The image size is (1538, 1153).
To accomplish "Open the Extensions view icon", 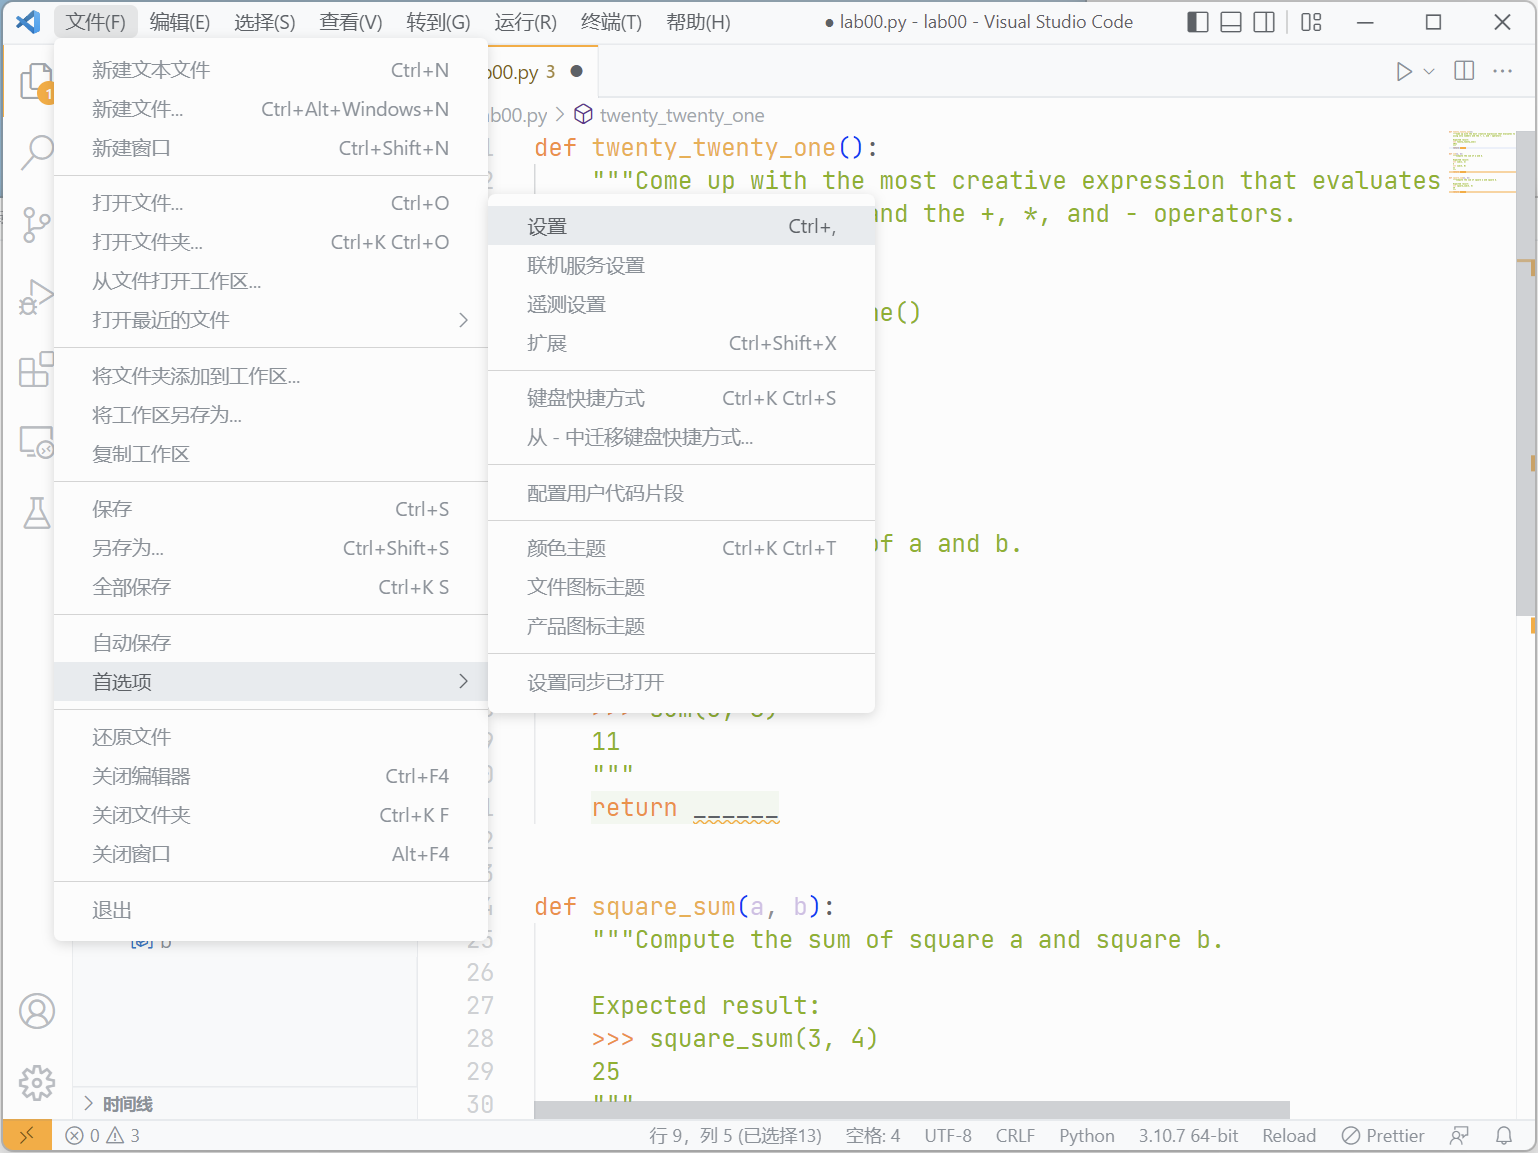I will [36, 369].
